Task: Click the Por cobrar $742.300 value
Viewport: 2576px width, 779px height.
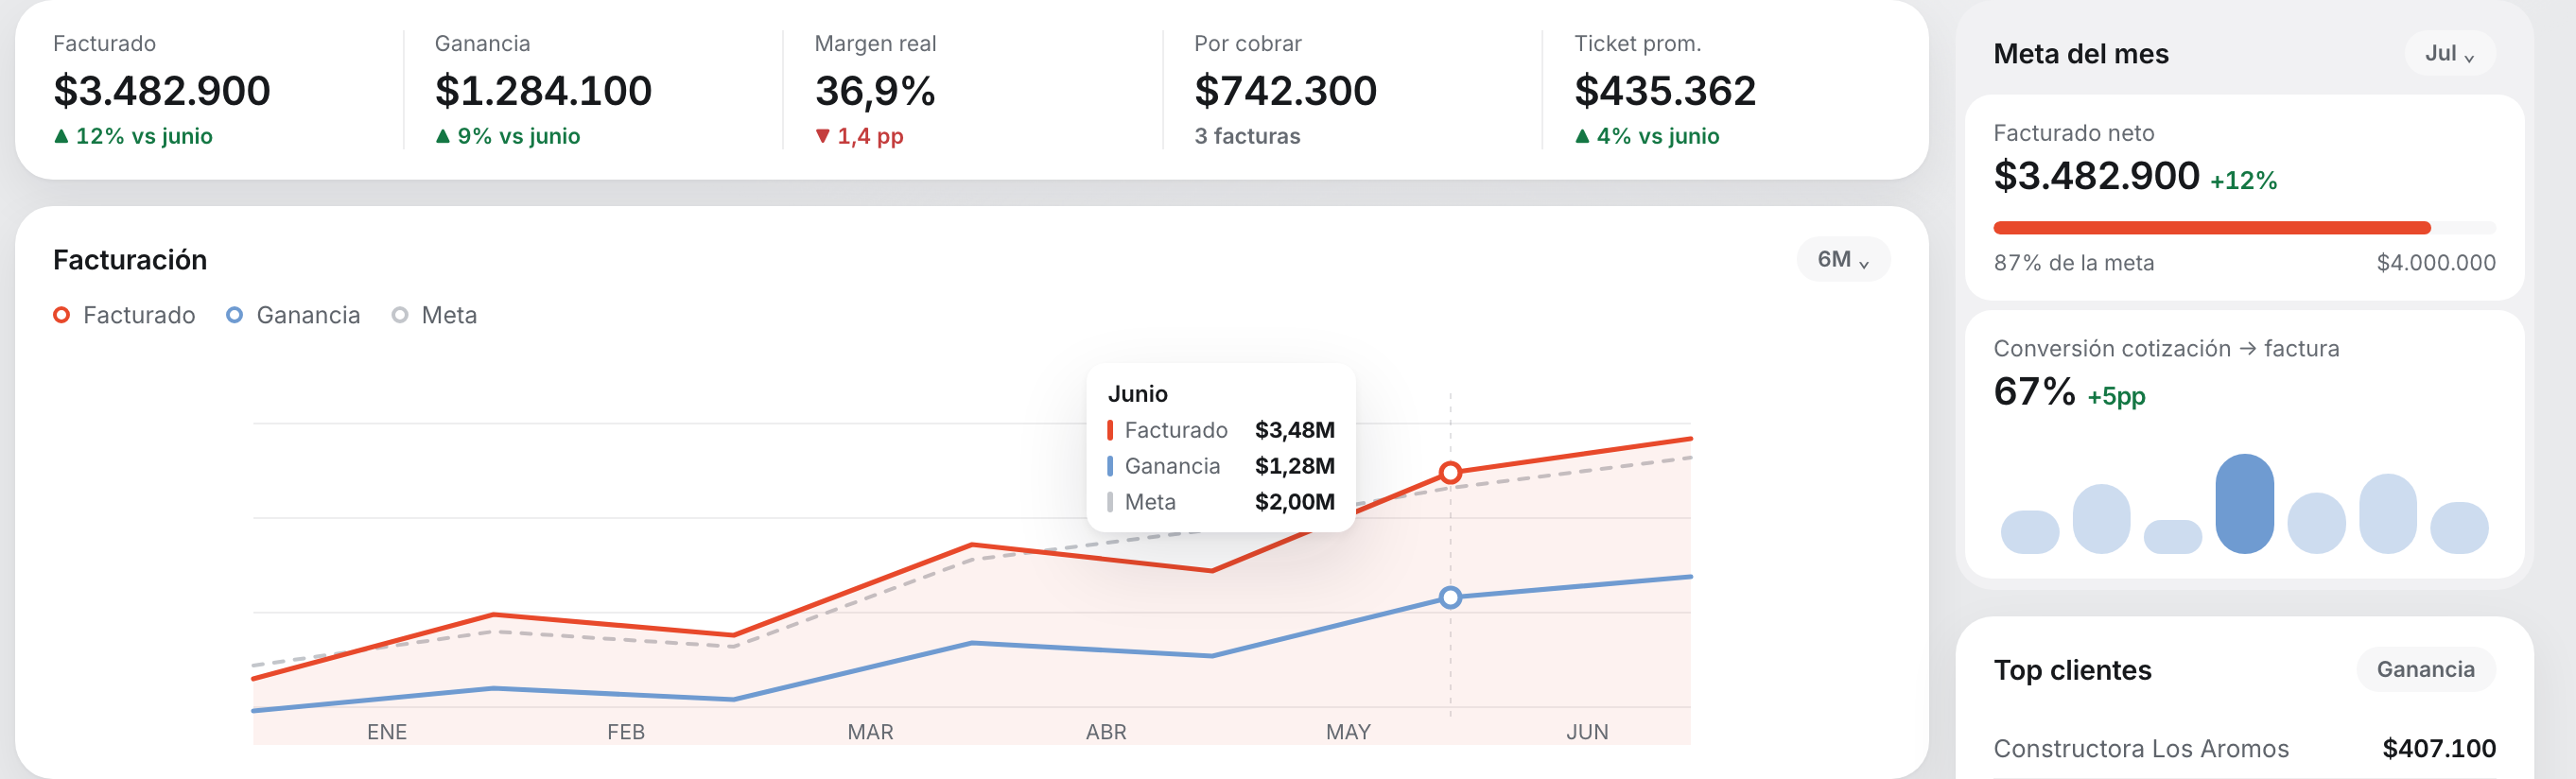Action: coord(1285,91)
